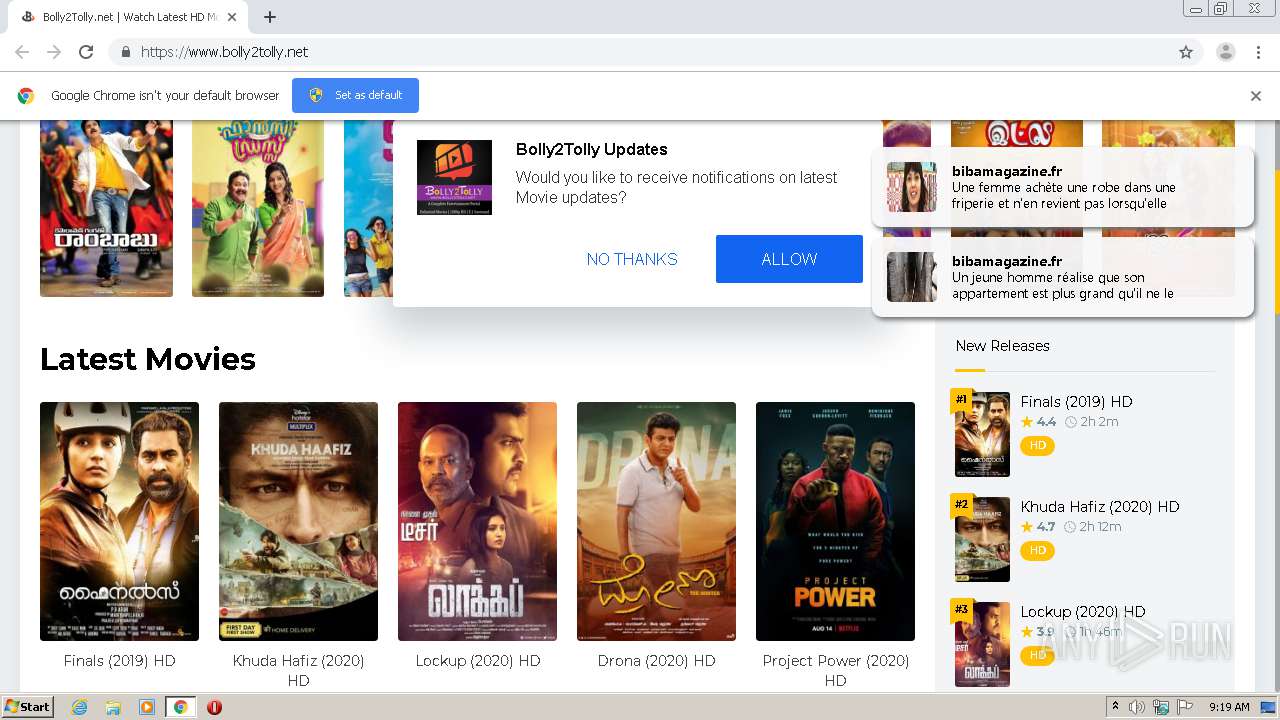Click the Bolly2Tolly logo in the prompt
This screenshot has width=1280, height=720.
pos(454,177)
